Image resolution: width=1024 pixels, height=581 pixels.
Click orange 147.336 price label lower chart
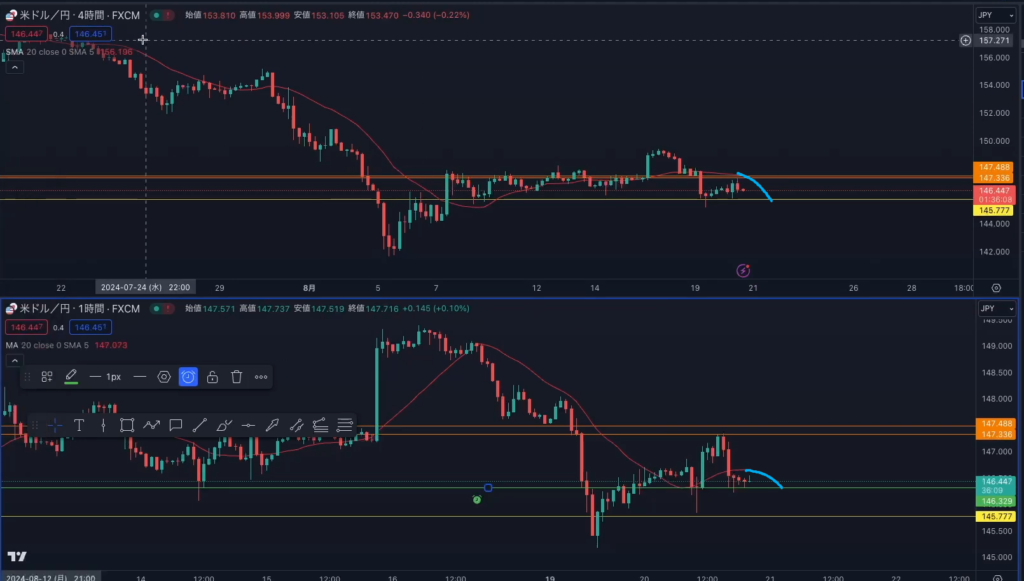pyautogui.click(x=996, y=434)
